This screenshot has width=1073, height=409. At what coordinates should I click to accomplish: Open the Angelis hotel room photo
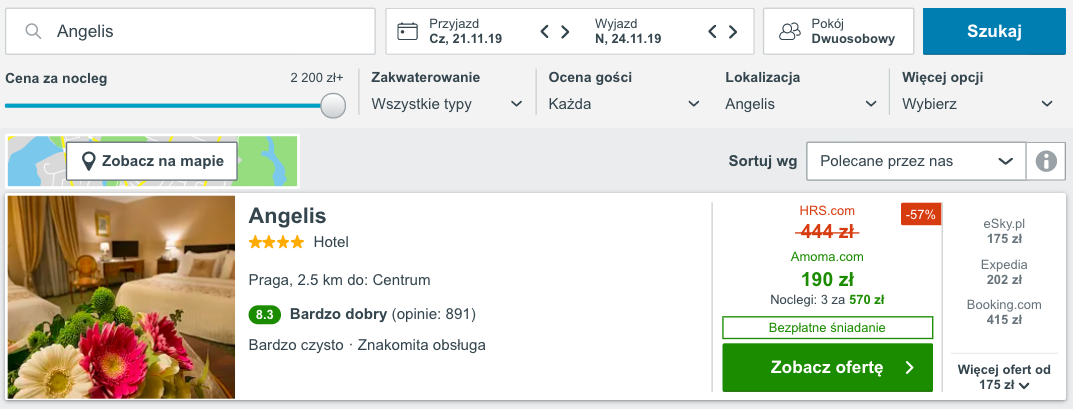(121, 297)
